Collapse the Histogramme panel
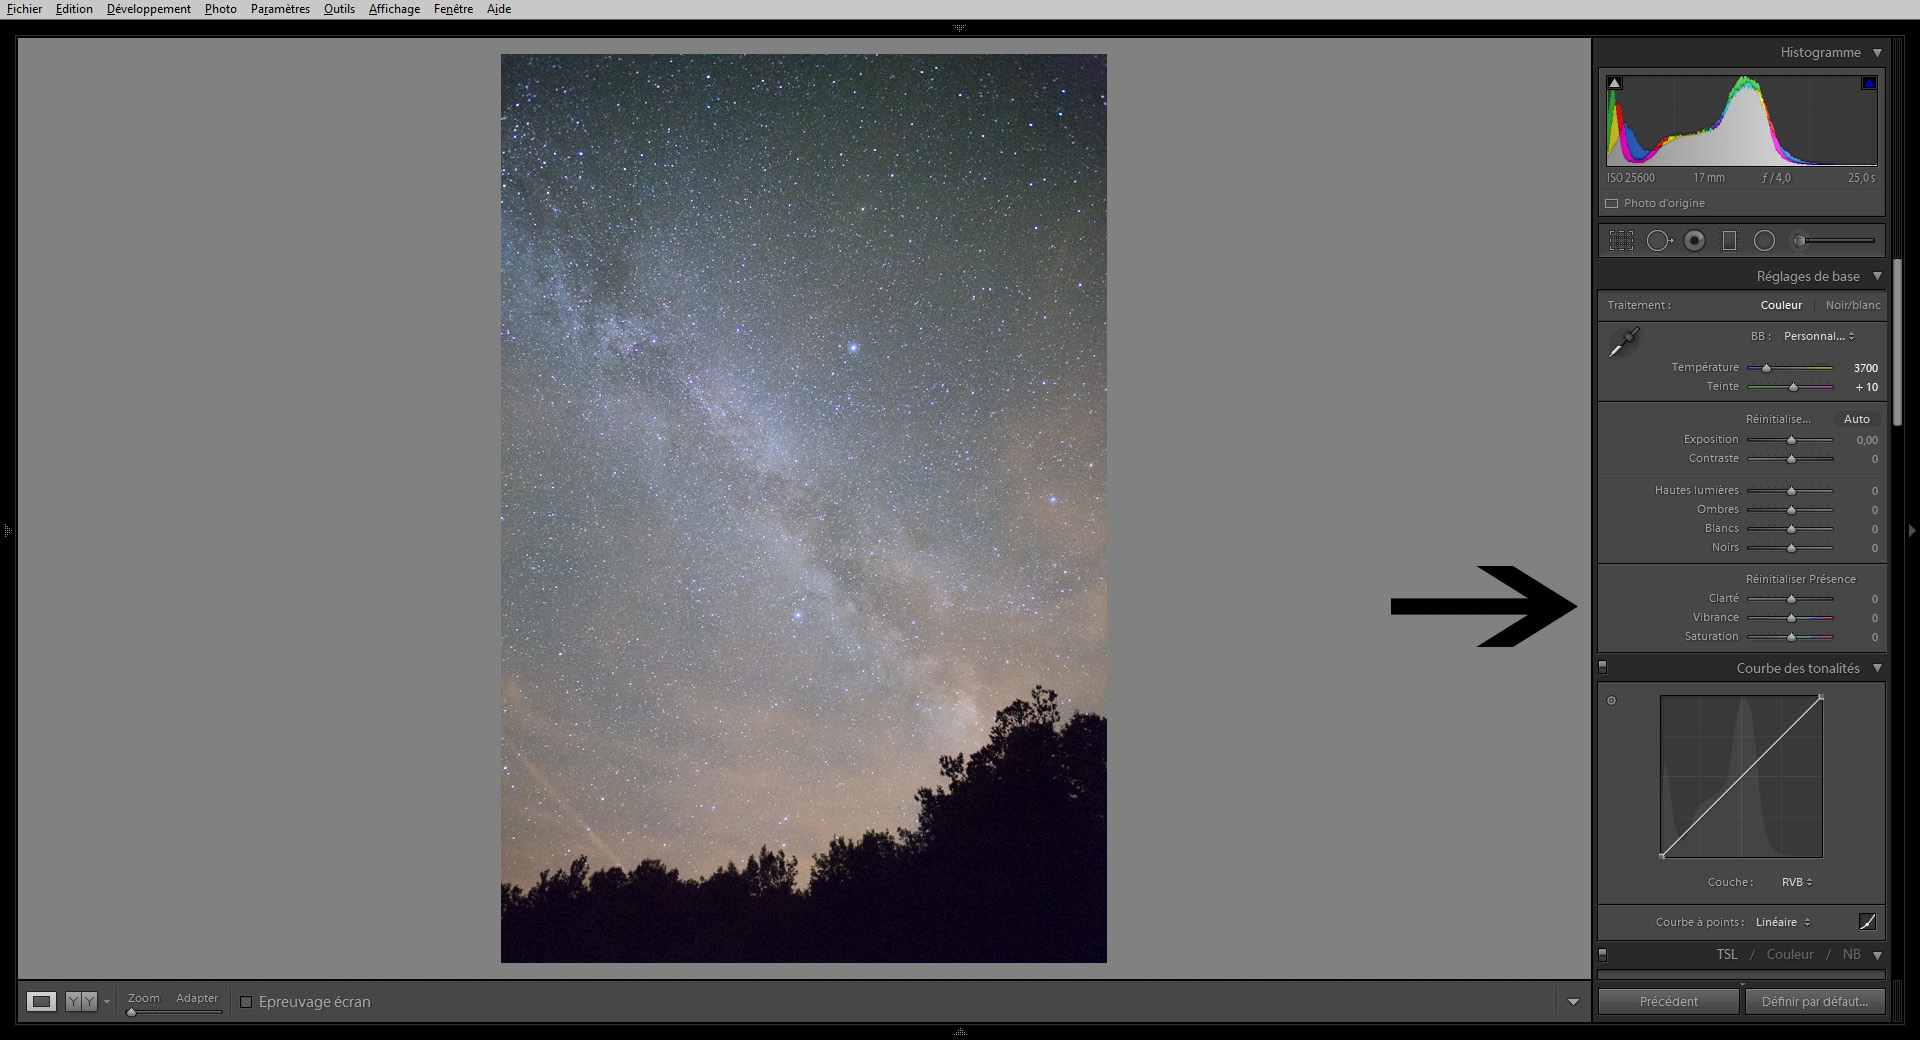The width and height of the screenshot is (1920, 1040). click(x=1877, y=53)
